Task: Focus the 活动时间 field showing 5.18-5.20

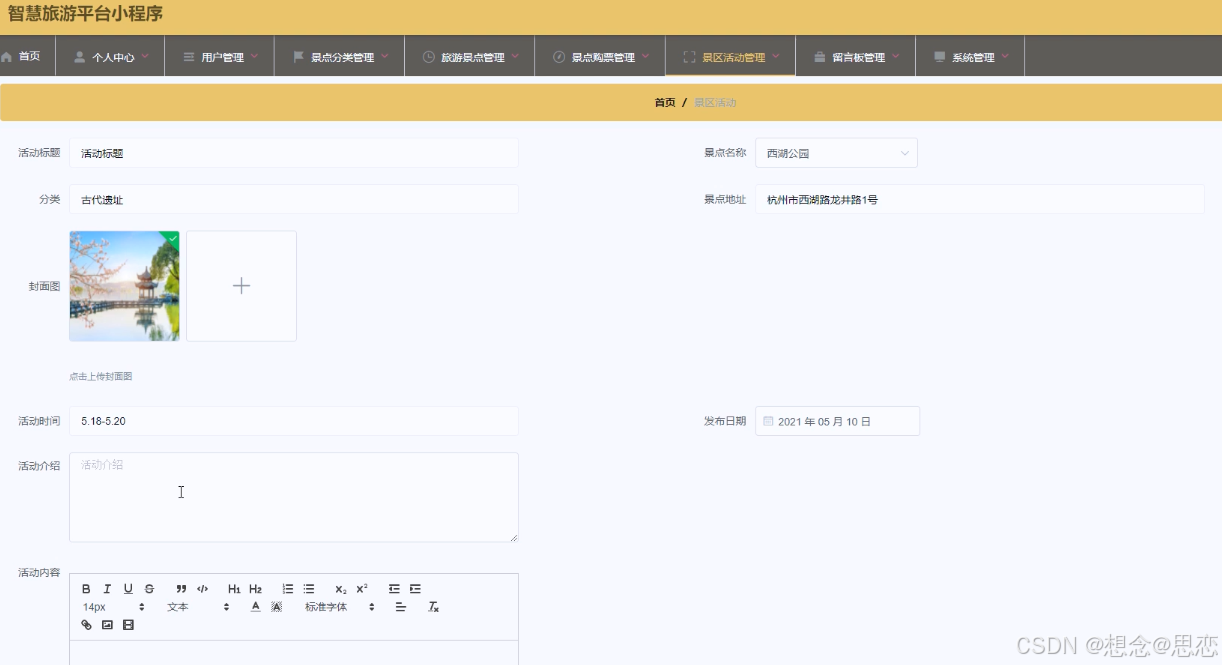Action: coord(294,421)
